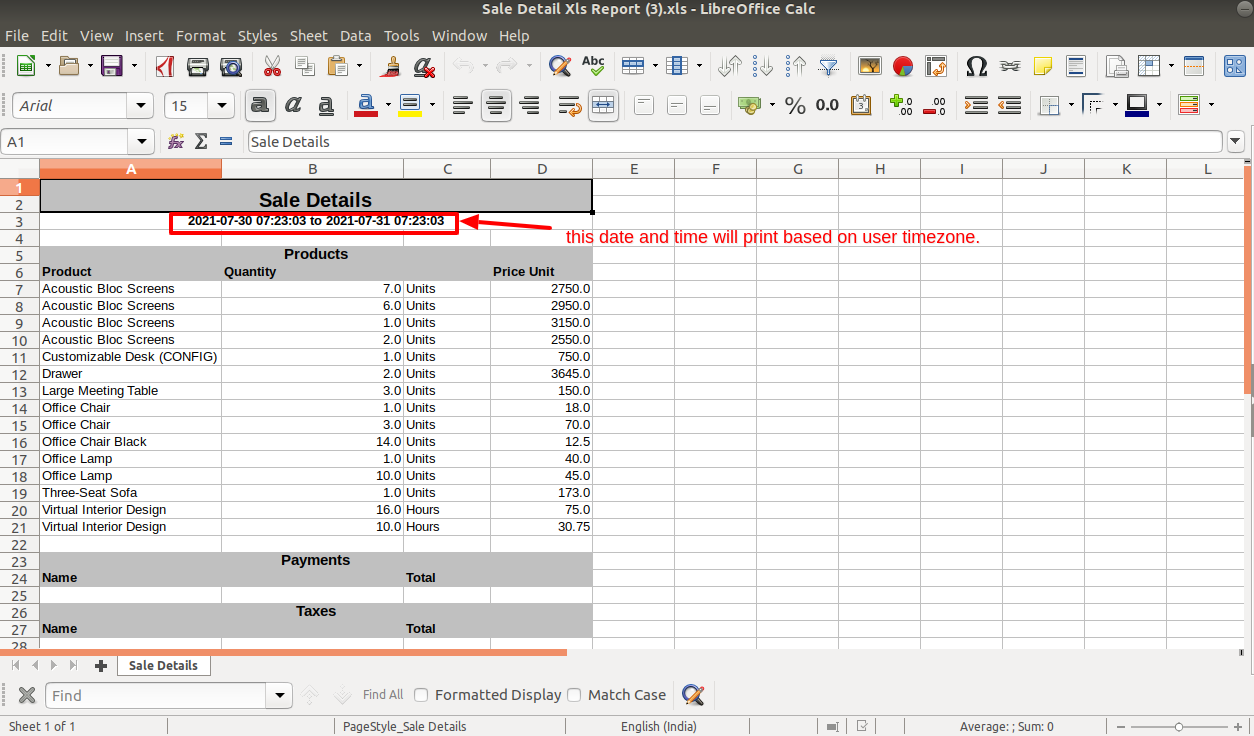The image size is (1254, 736).
Task: Toggle bold formatting
Action: pos(260,105)
